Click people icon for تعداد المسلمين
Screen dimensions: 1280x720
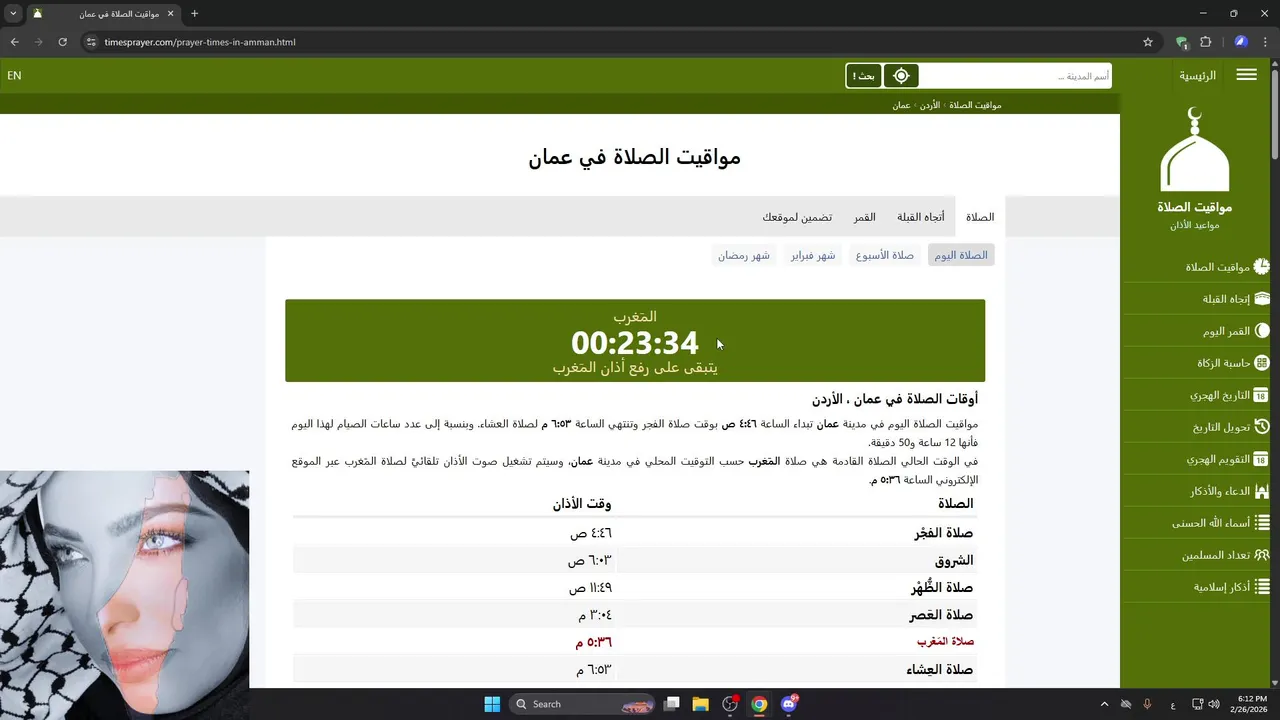pyautogui.click(x=1262, y=555)
